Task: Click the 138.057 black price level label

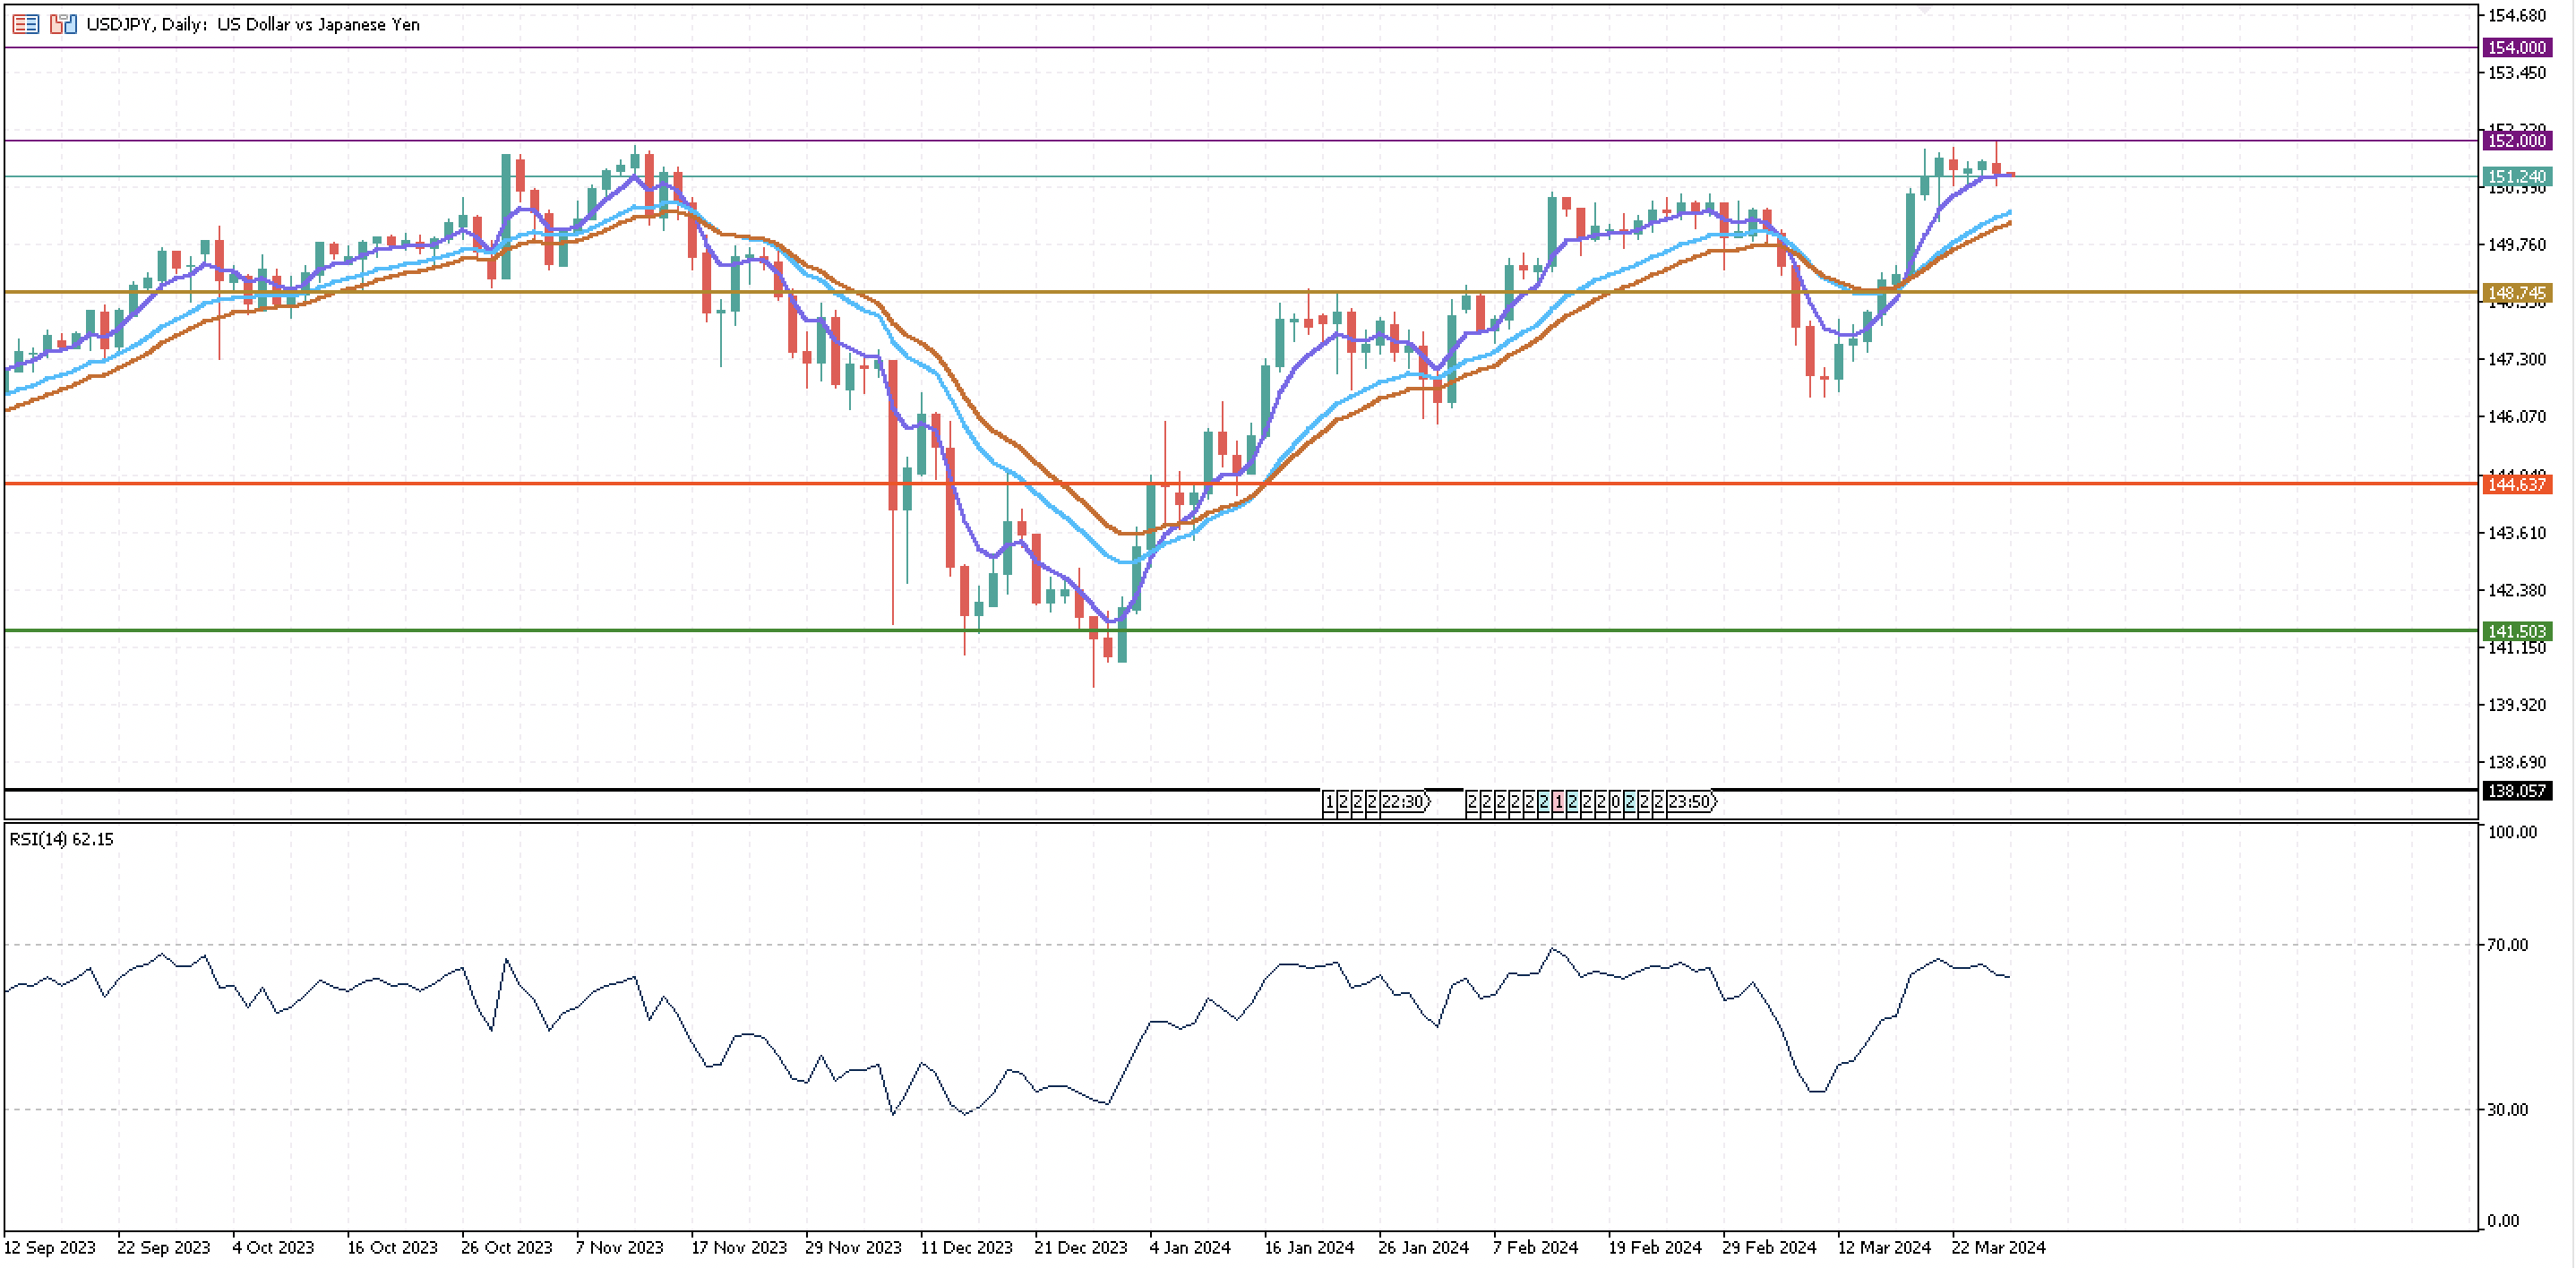Action: [2516, 791]
